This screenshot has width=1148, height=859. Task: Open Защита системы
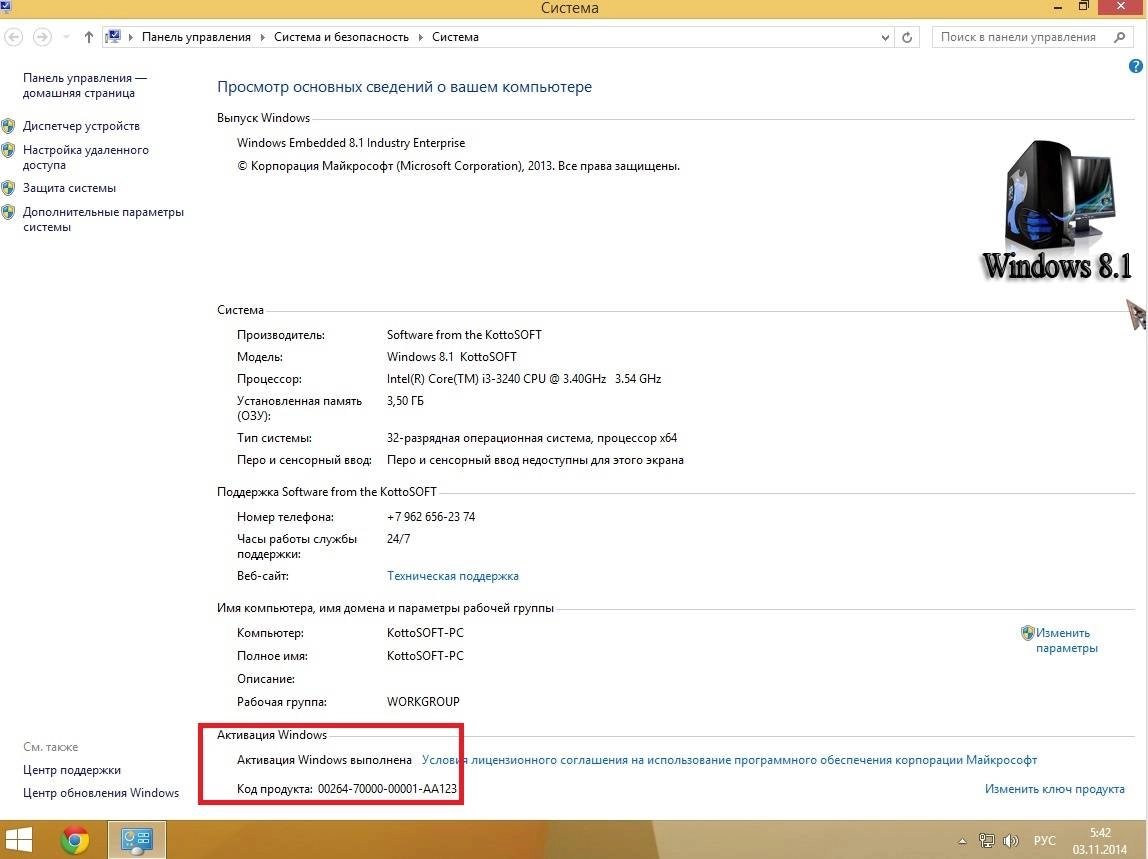point(69,188)
